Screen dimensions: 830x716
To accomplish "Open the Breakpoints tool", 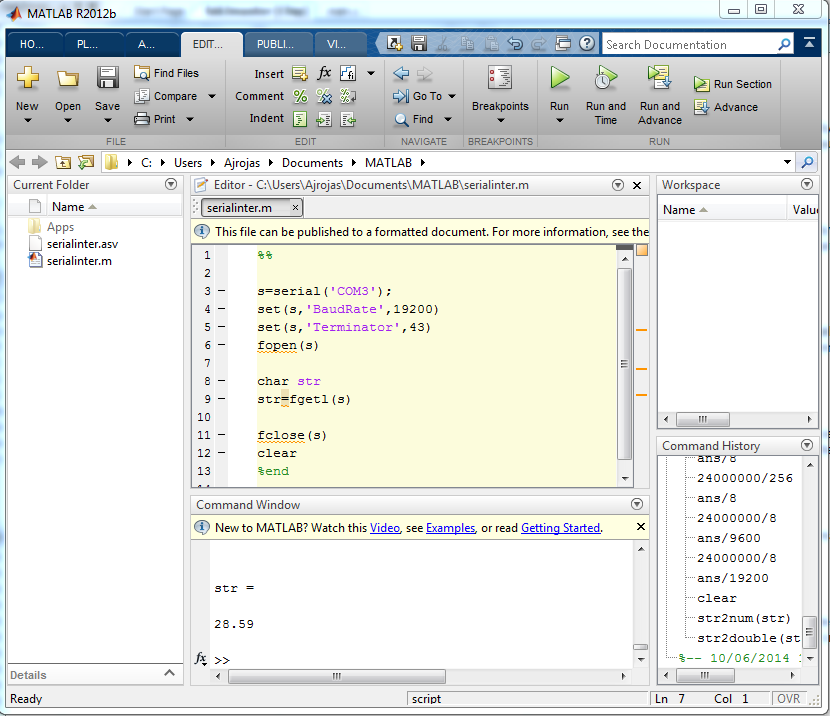I will (x=500, y=79).
